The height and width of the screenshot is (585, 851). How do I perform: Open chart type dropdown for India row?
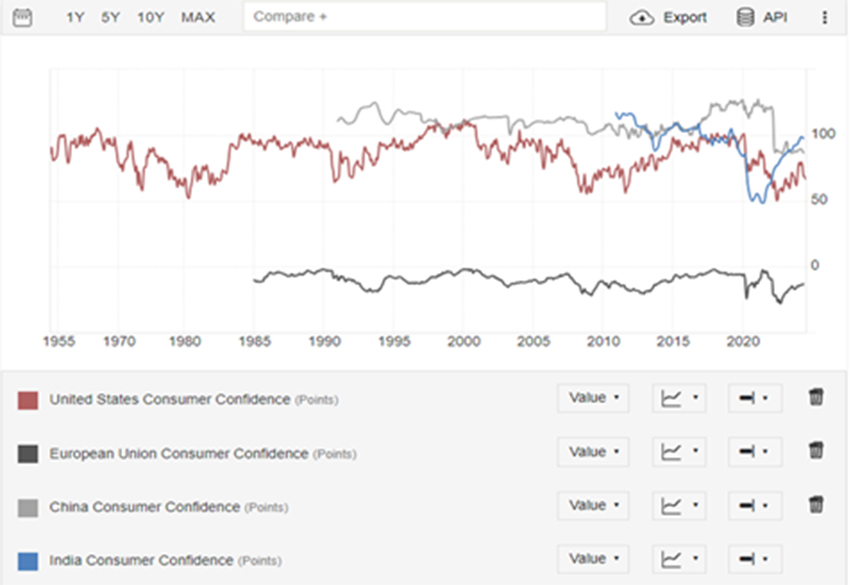pyautogui.click(x=679, y=559)
